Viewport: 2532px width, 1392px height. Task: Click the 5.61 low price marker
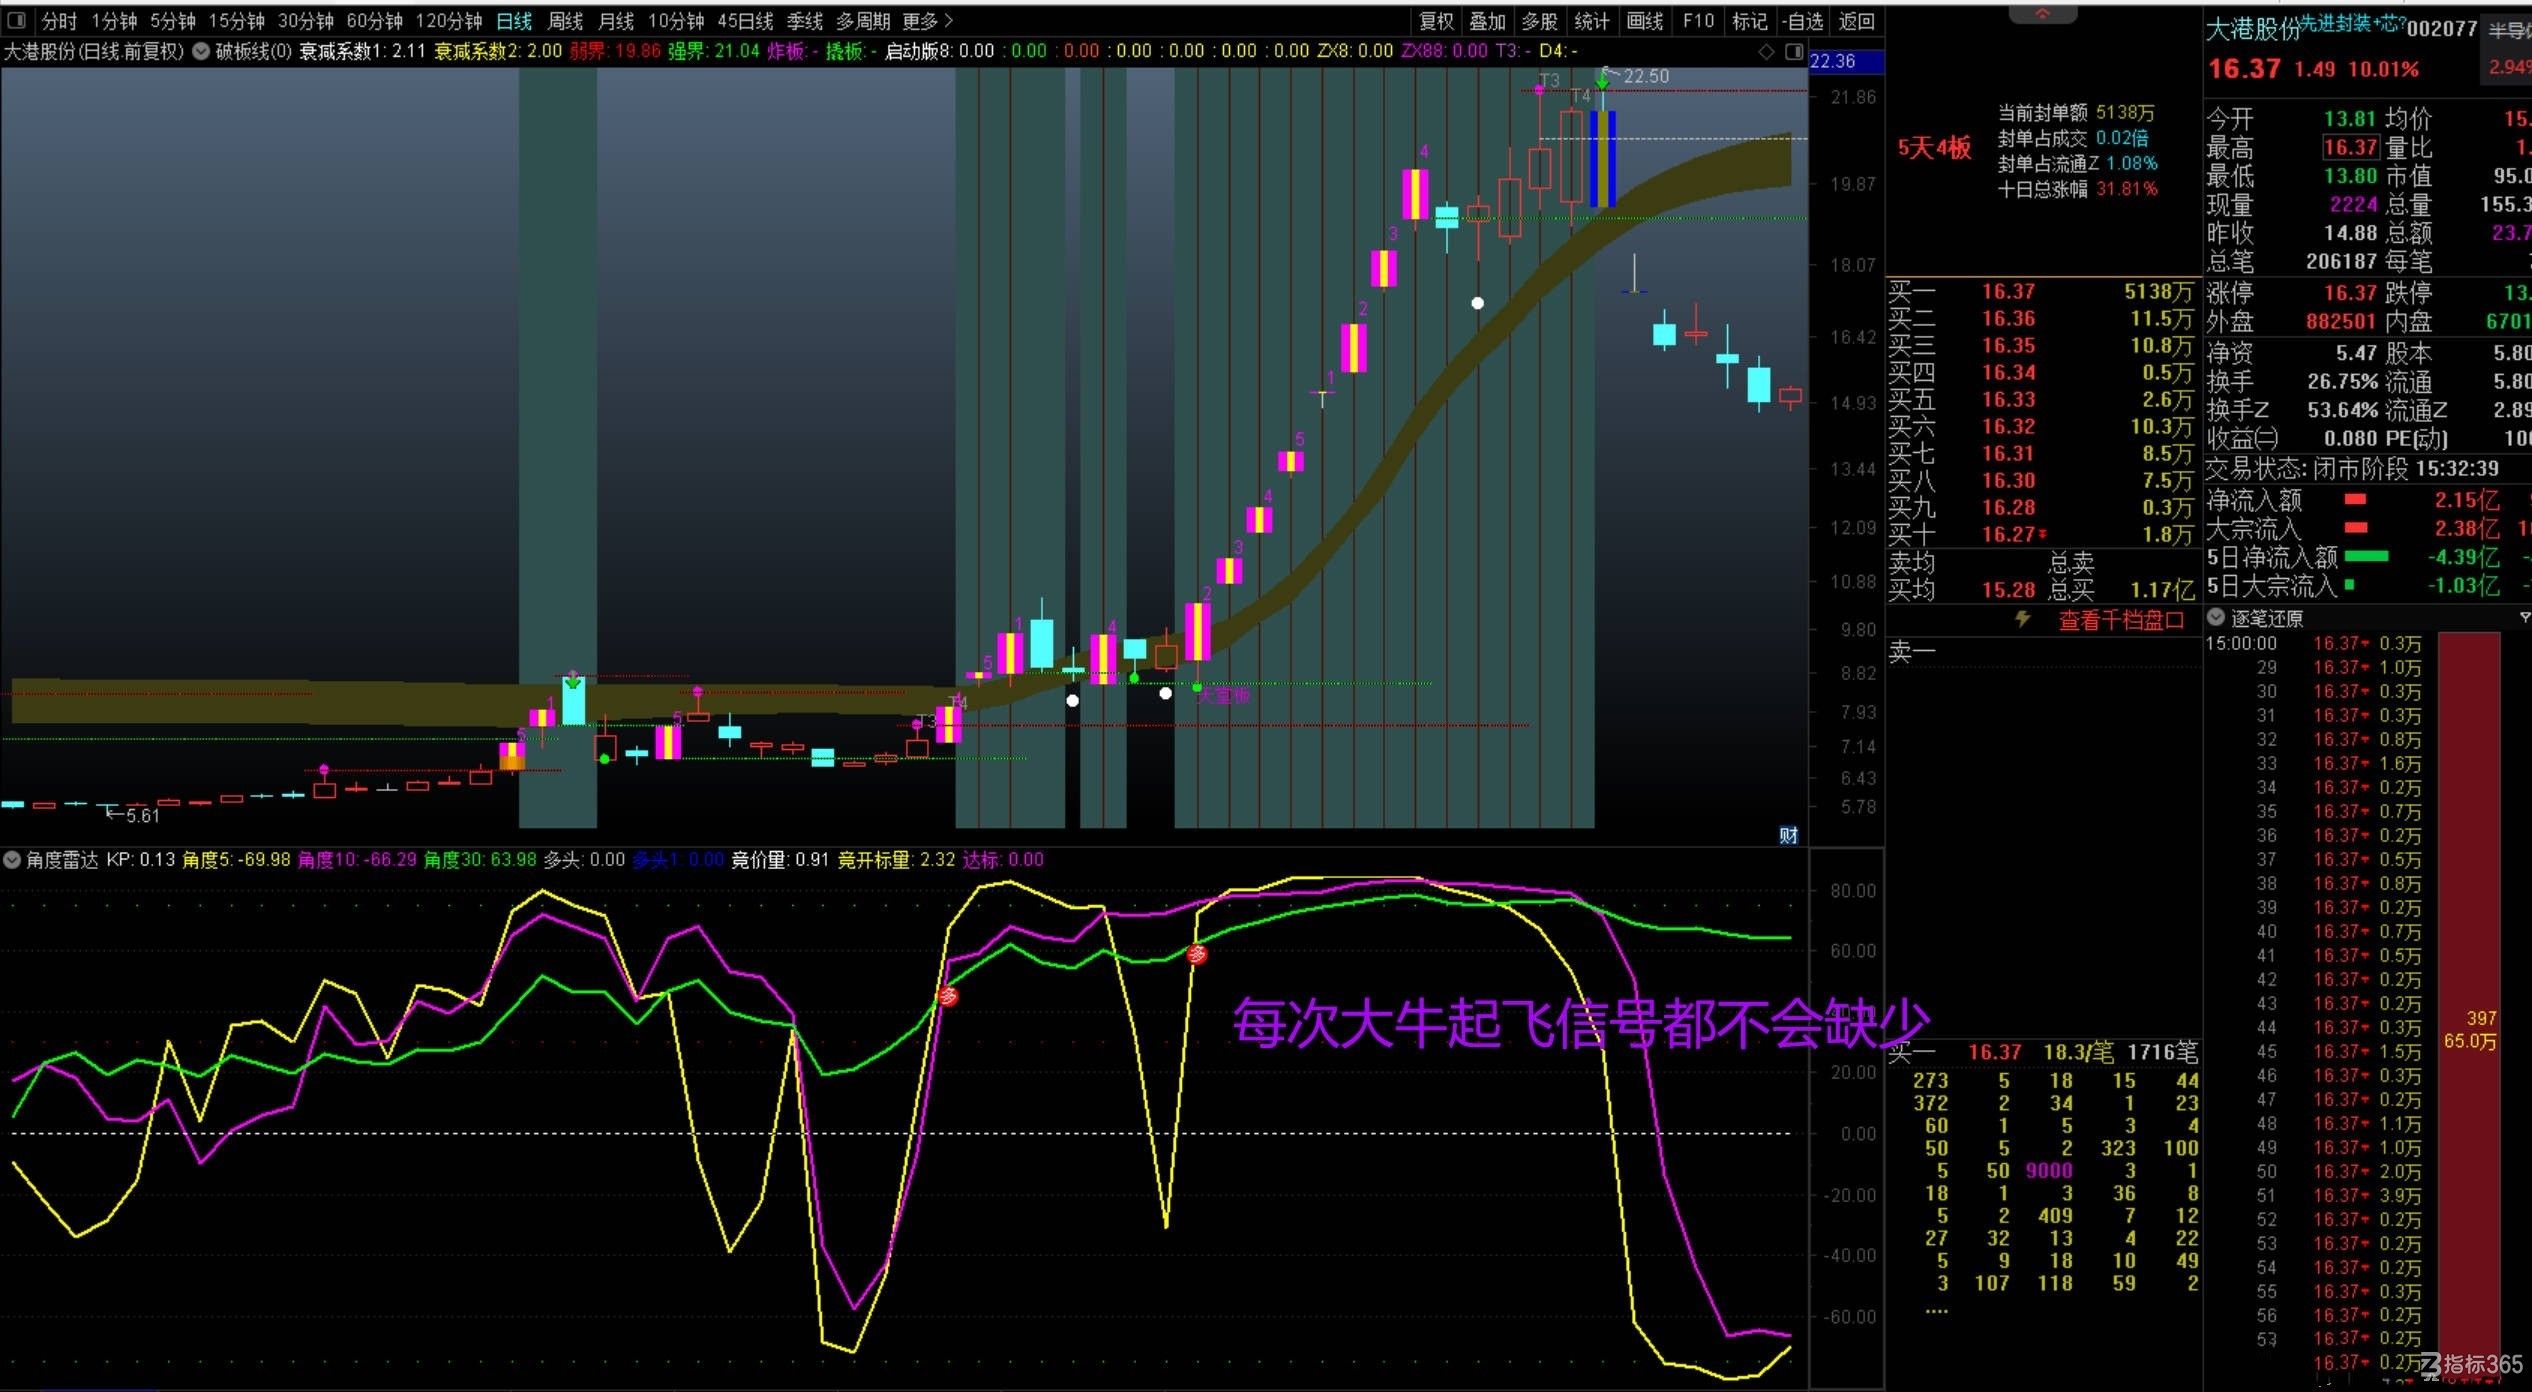pos(143,816)
